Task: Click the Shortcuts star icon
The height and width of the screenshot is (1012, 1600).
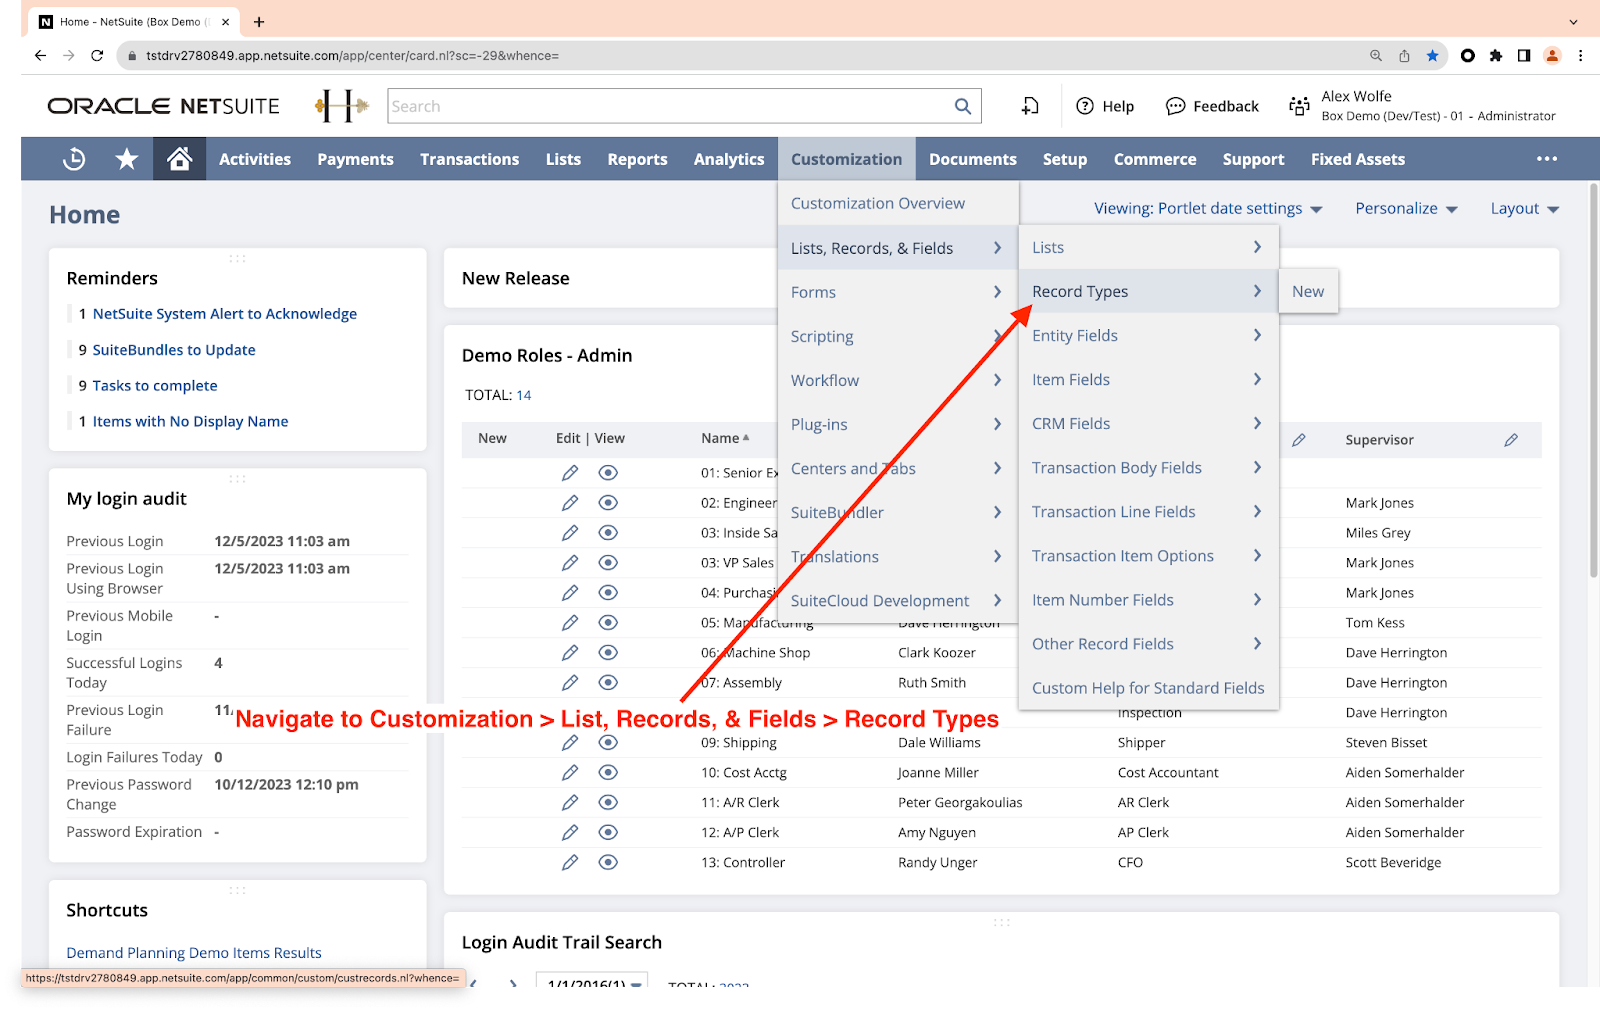Action: (127, 159)
